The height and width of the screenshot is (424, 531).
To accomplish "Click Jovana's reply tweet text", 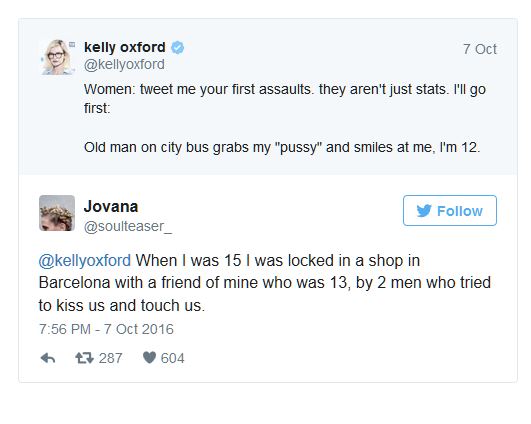I will pyautogui.click(x=264, y=283).
